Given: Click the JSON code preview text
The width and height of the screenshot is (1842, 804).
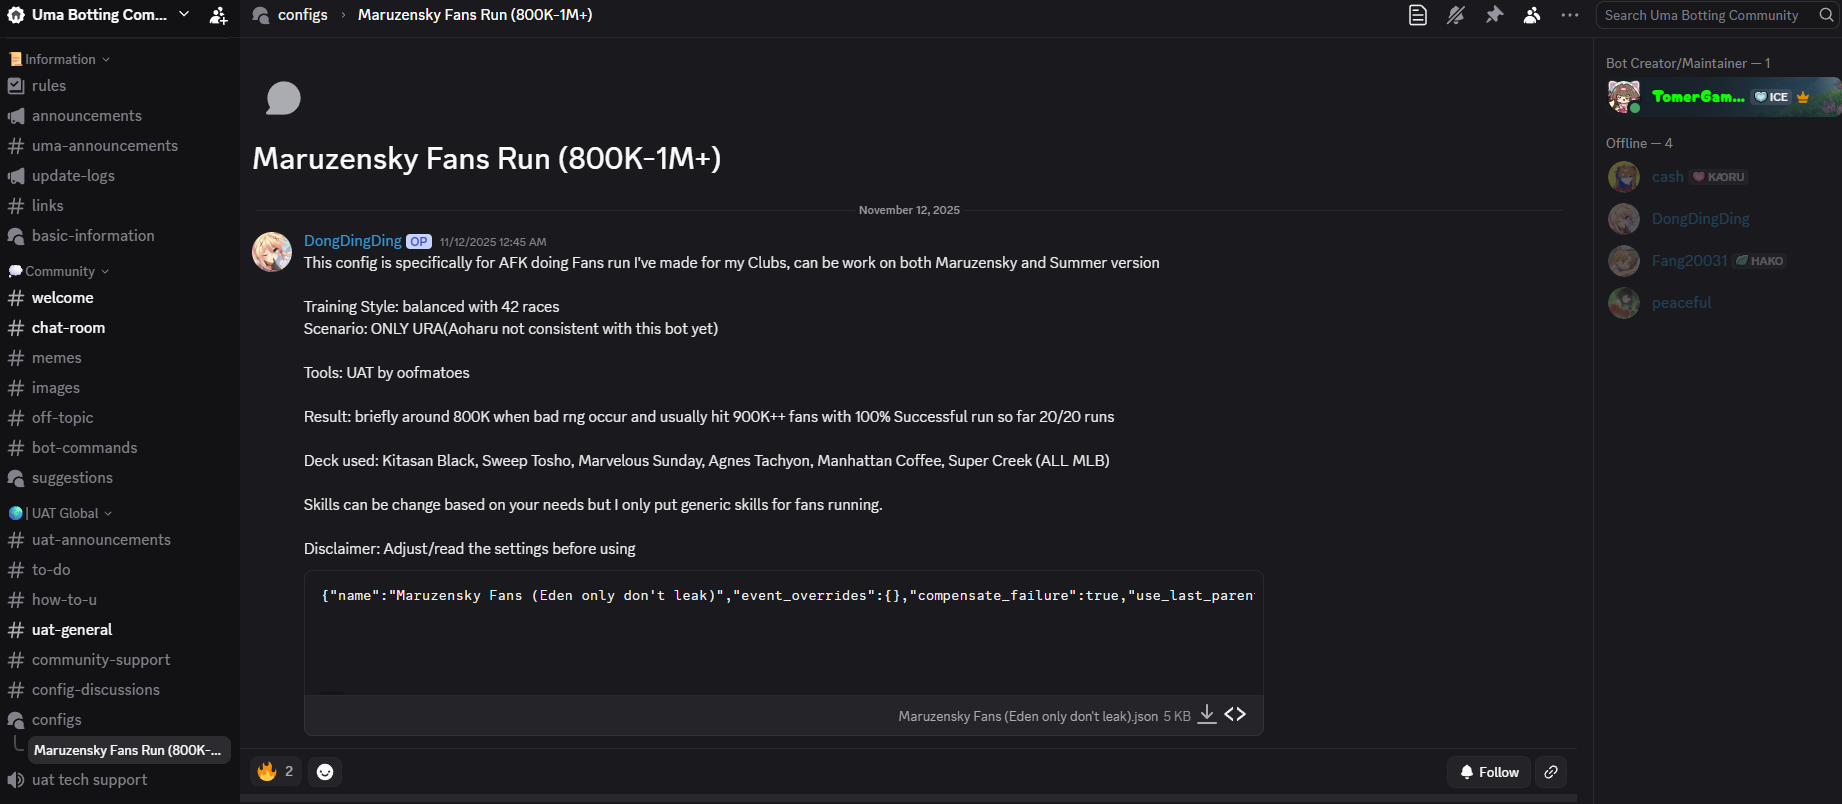Looking at the screenshot, I should coord(788,596).
